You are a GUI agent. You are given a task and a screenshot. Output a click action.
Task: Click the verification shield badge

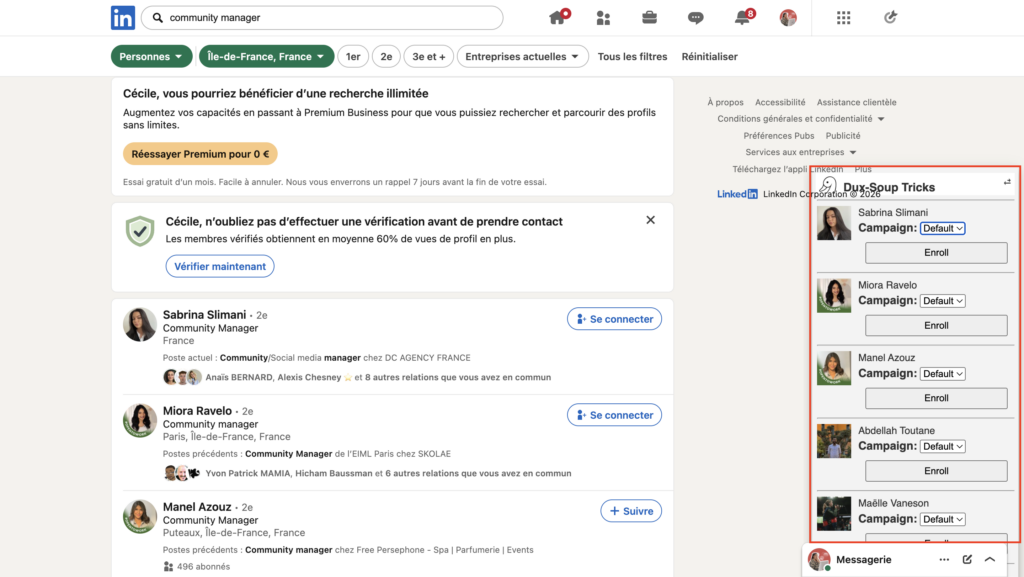(140, 231)
